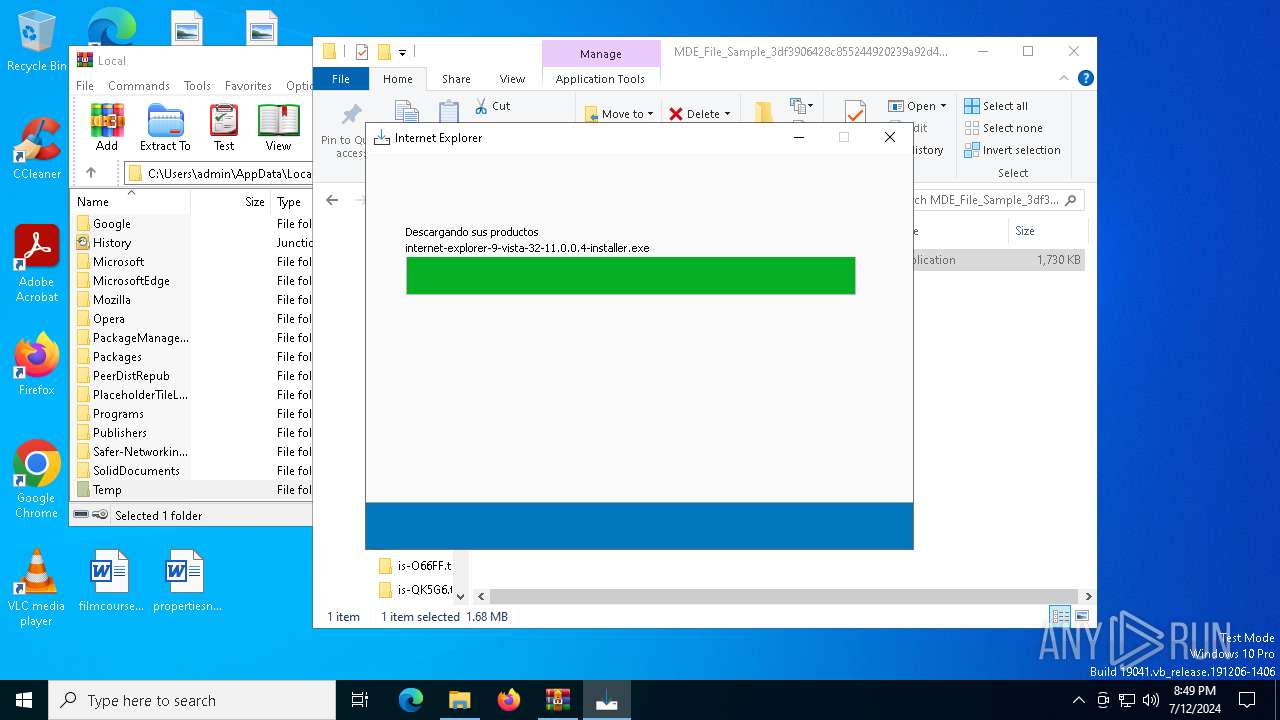Open the Quick Access Toolbar customize arrow
The image size is (1280, 720).
(403, 52)
